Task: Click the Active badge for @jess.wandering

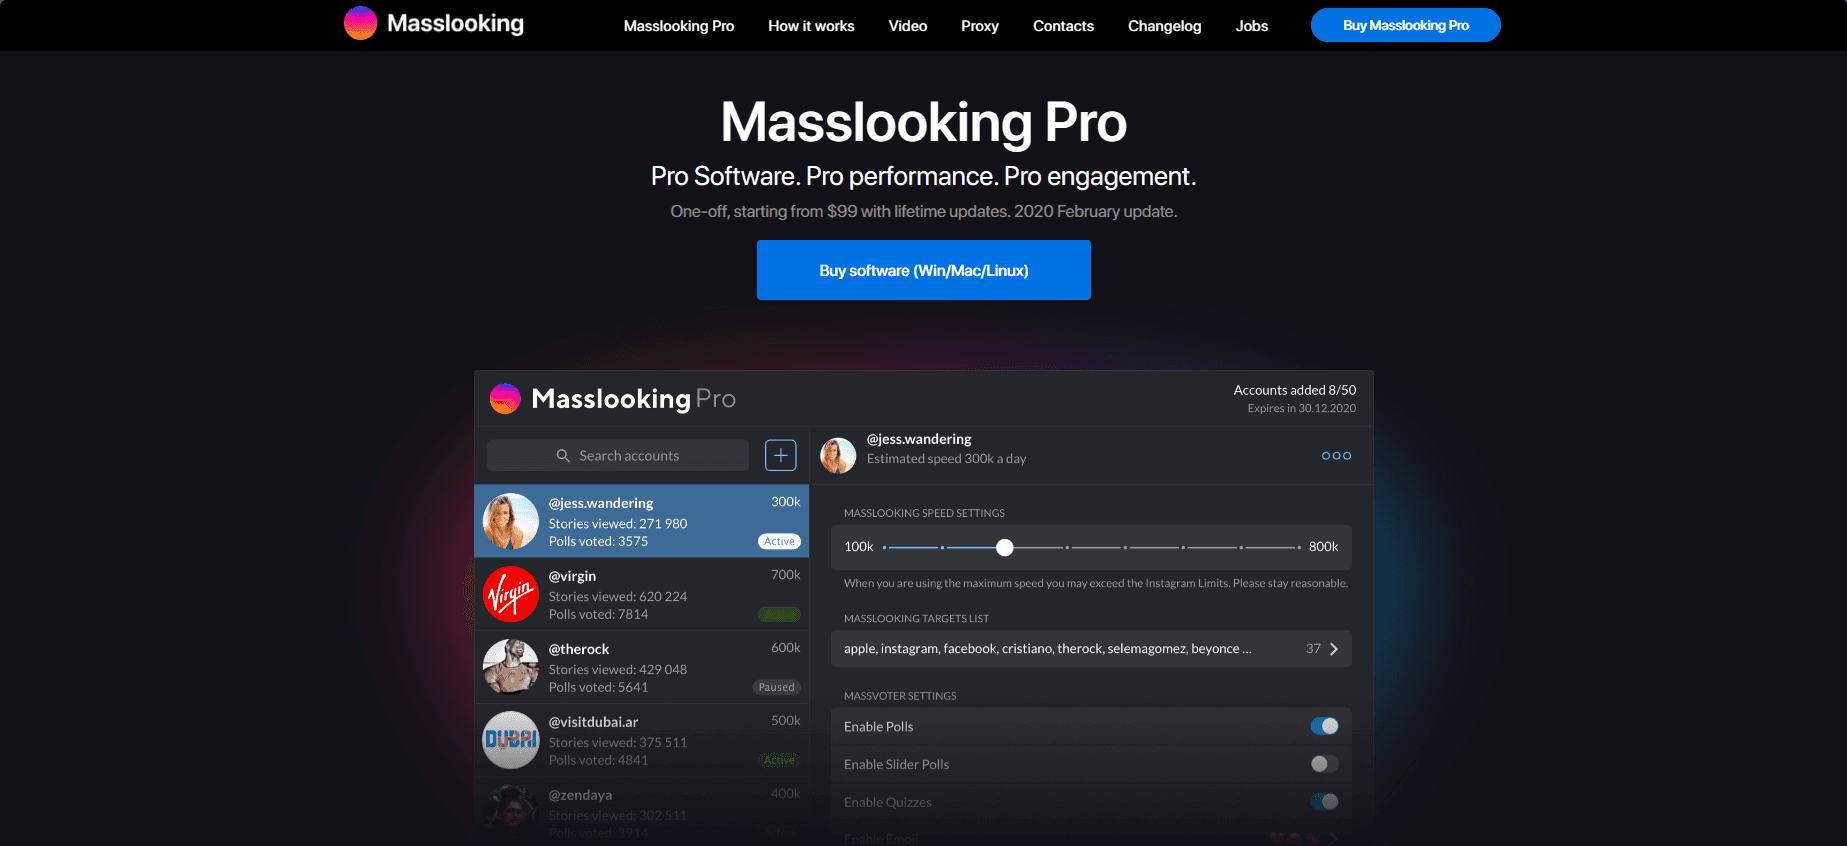Action: pos(780,541)
